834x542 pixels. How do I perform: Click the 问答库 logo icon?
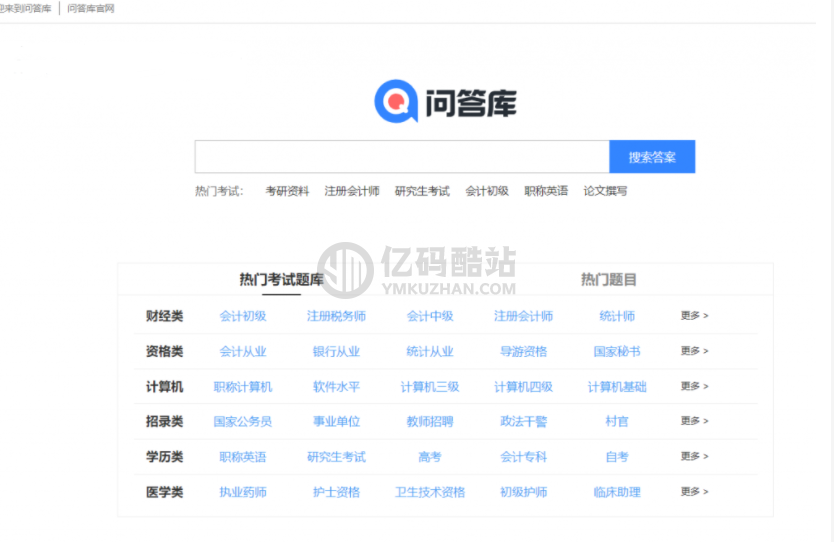[396, 101]
